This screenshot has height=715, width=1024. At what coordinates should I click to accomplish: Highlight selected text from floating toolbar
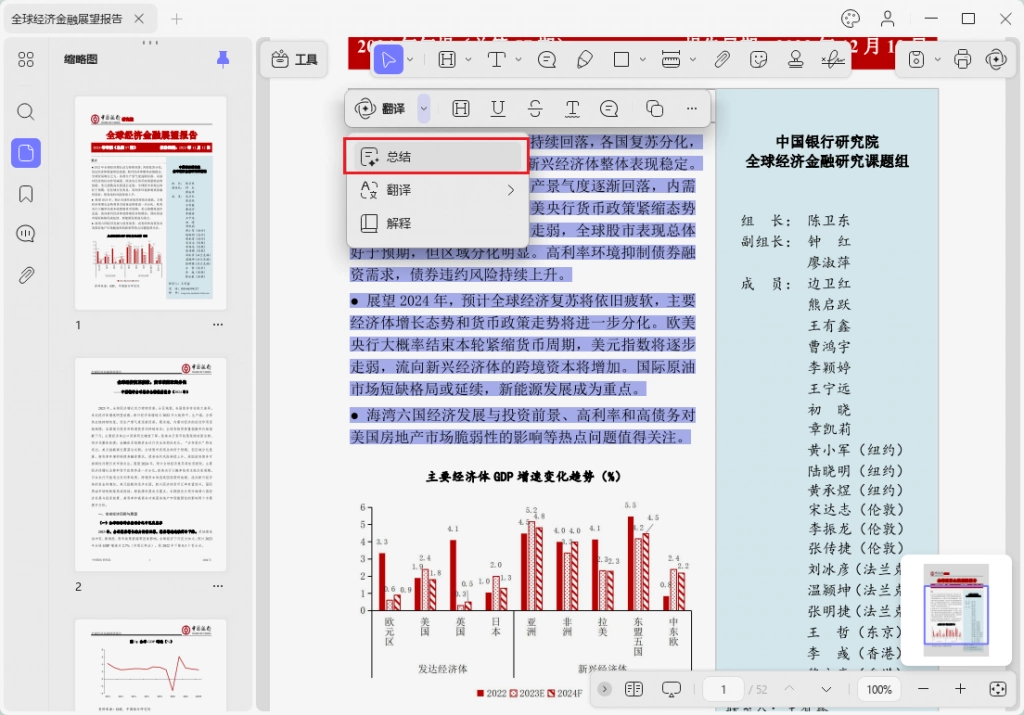coord(461,108)
